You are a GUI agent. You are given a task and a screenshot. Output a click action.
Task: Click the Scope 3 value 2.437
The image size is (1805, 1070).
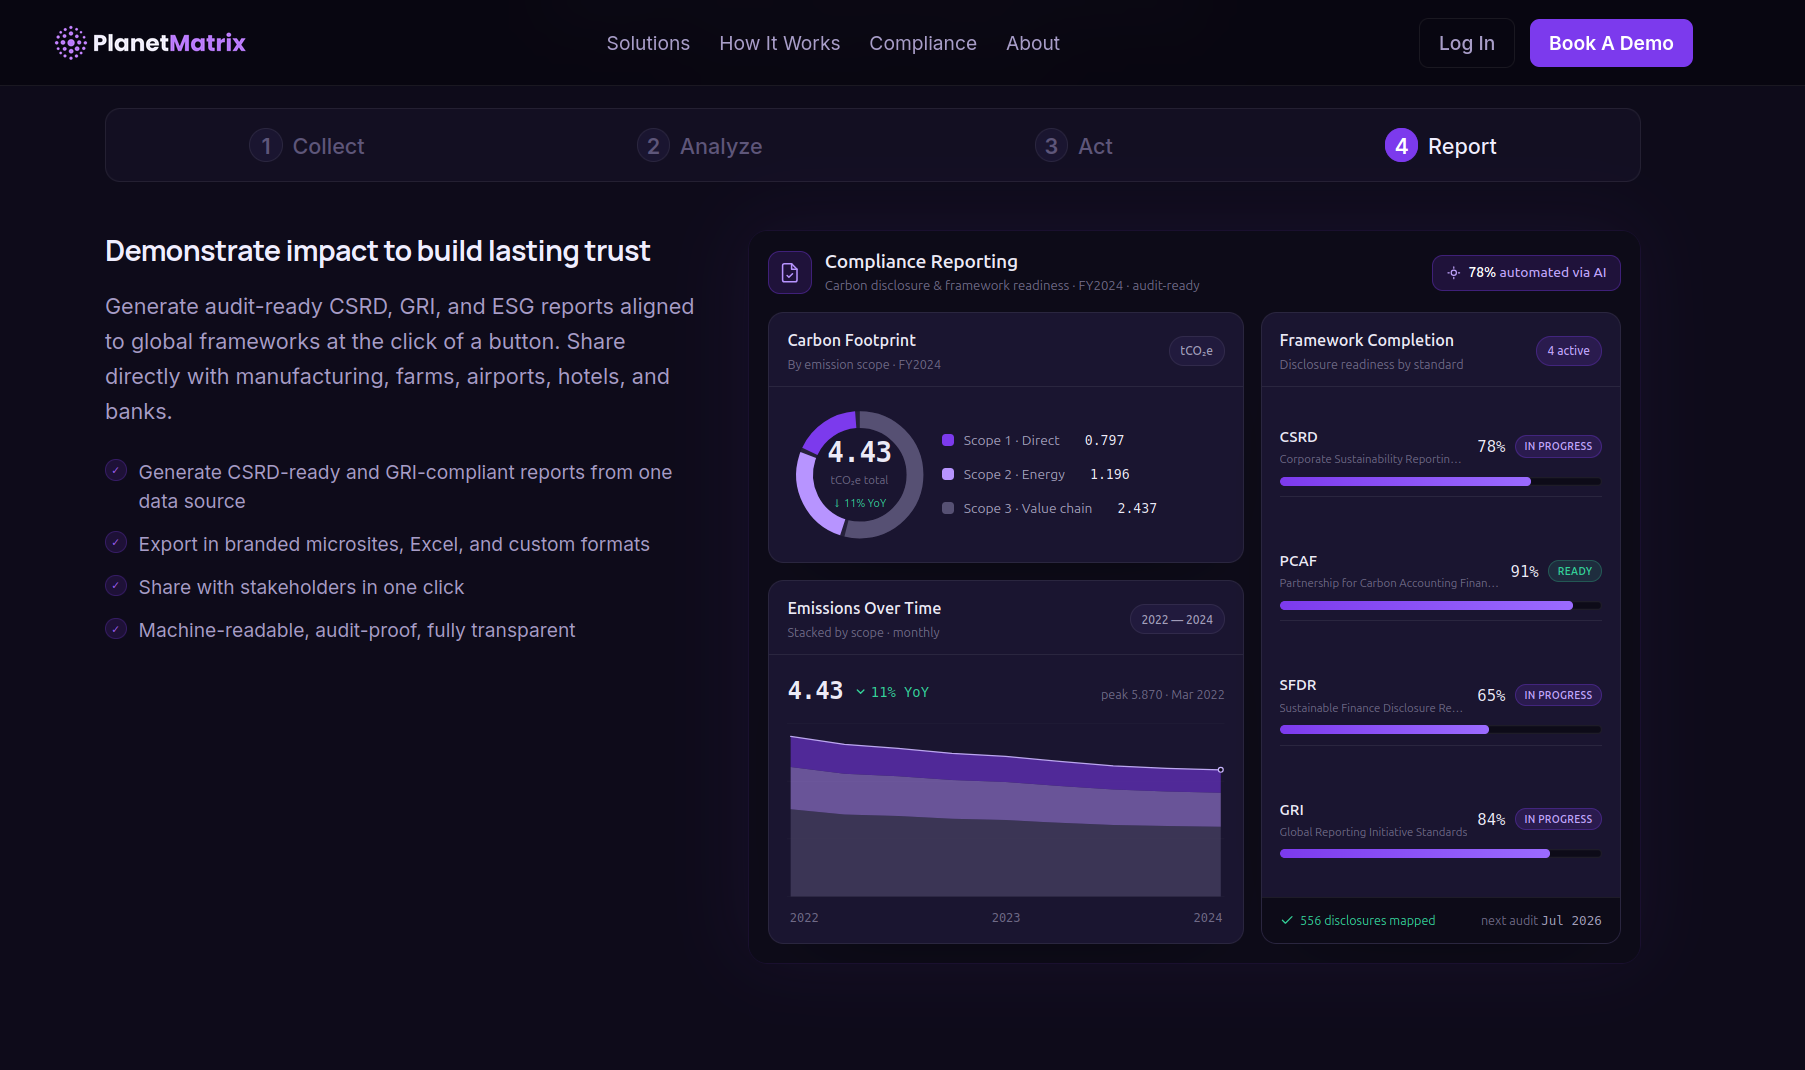1137,509
